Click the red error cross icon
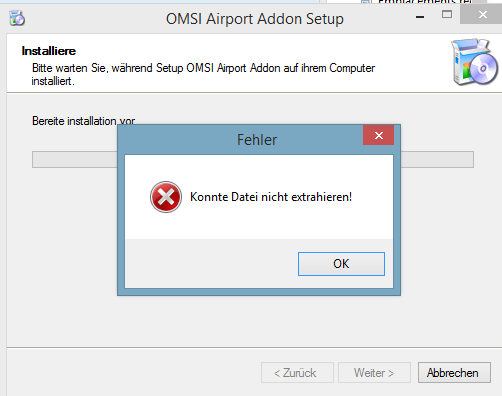Image resolution: width=502 pixels, height=396 pixels. 166,197
